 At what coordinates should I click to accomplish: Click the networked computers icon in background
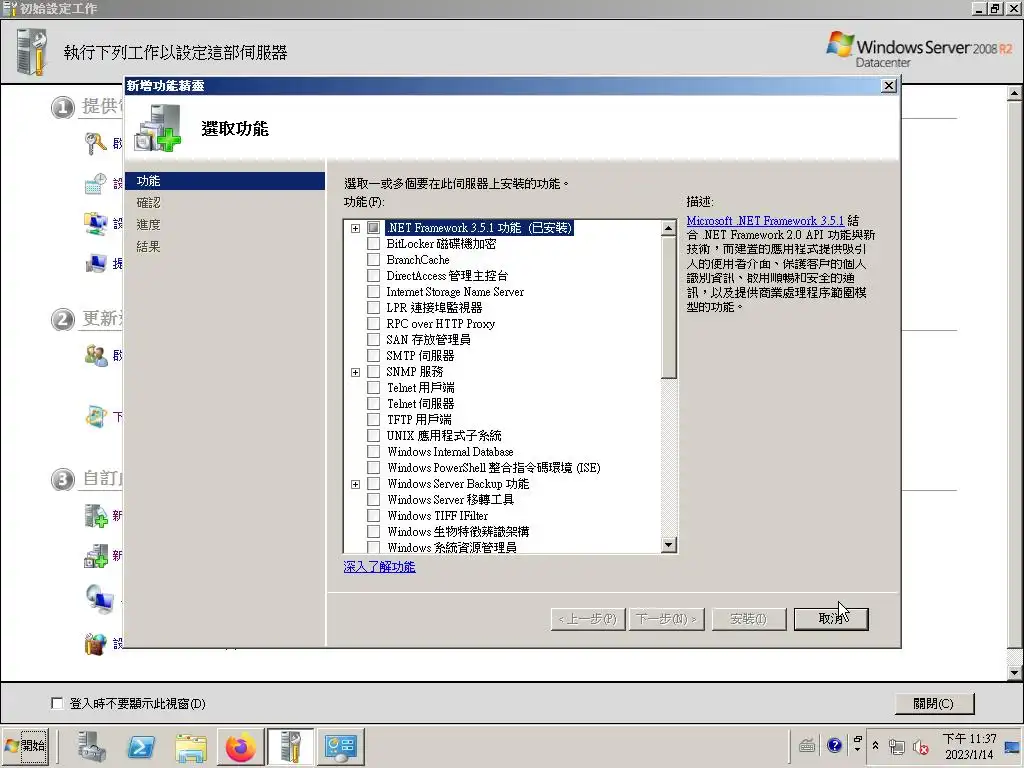(x=96, y=223)
